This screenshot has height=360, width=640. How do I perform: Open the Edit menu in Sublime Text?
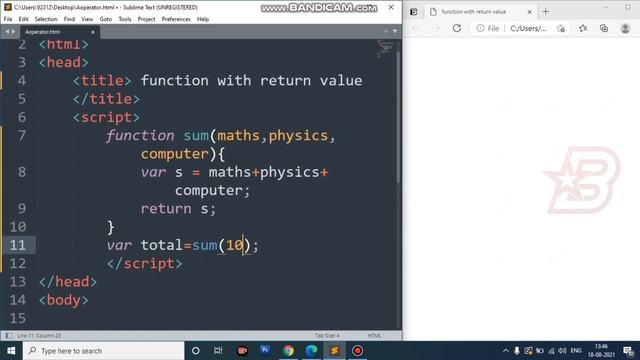click(23, 19)
